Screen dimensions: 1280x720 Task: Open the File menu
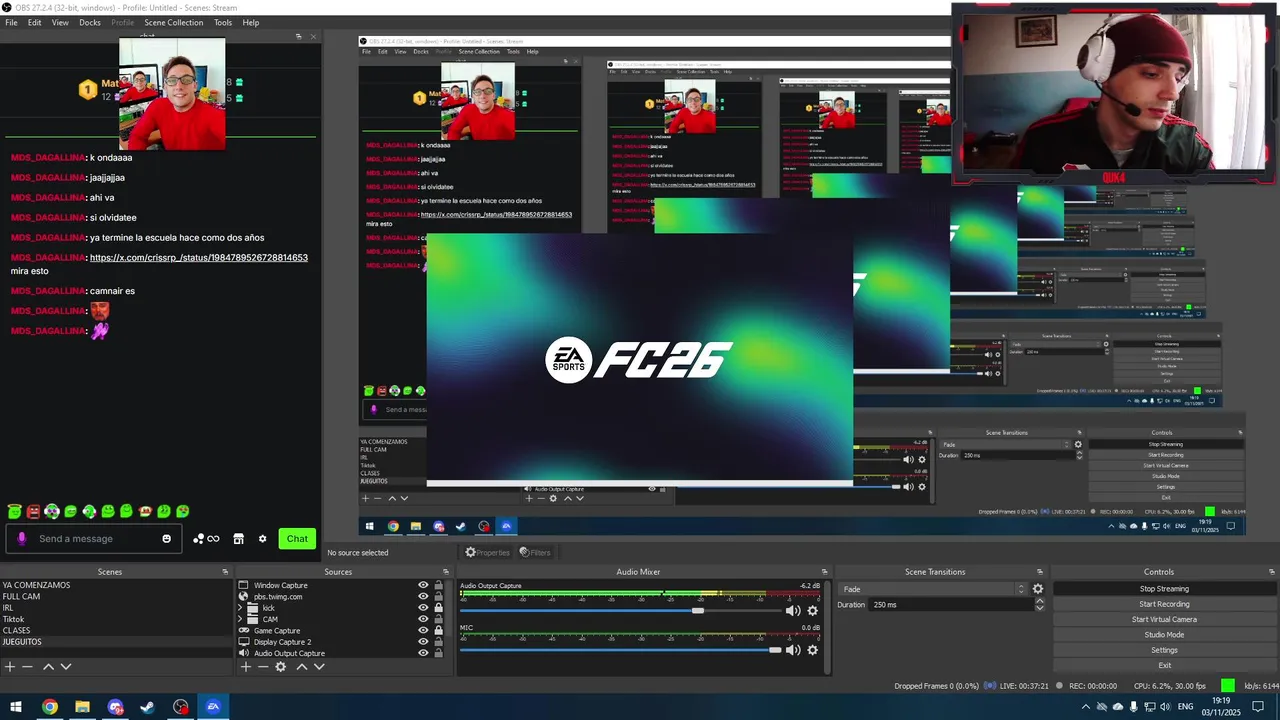click(x=11, y=22)
